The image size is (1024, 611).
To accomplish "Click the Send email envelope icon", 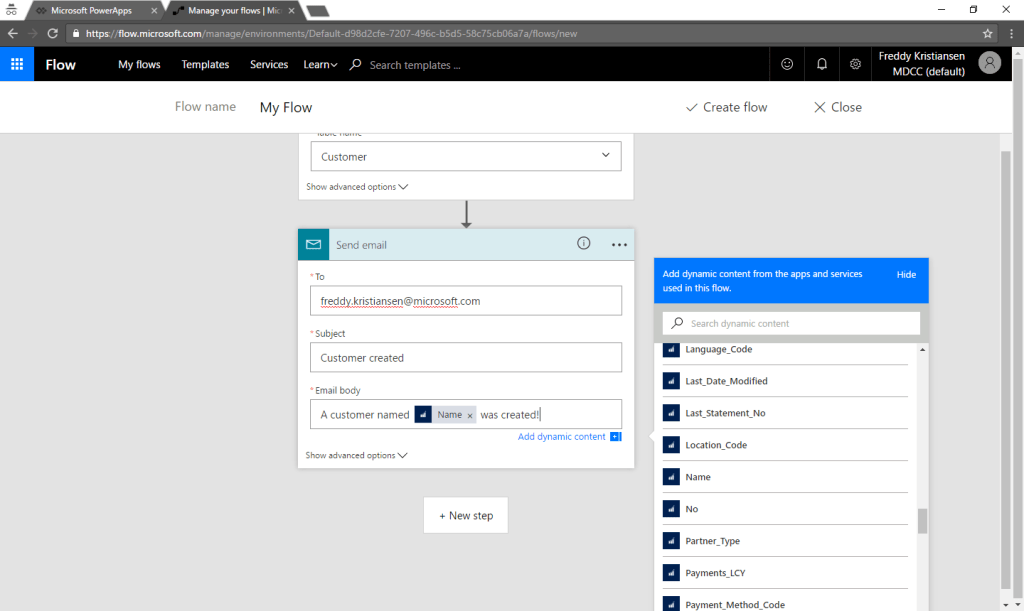I will [313, 245].
